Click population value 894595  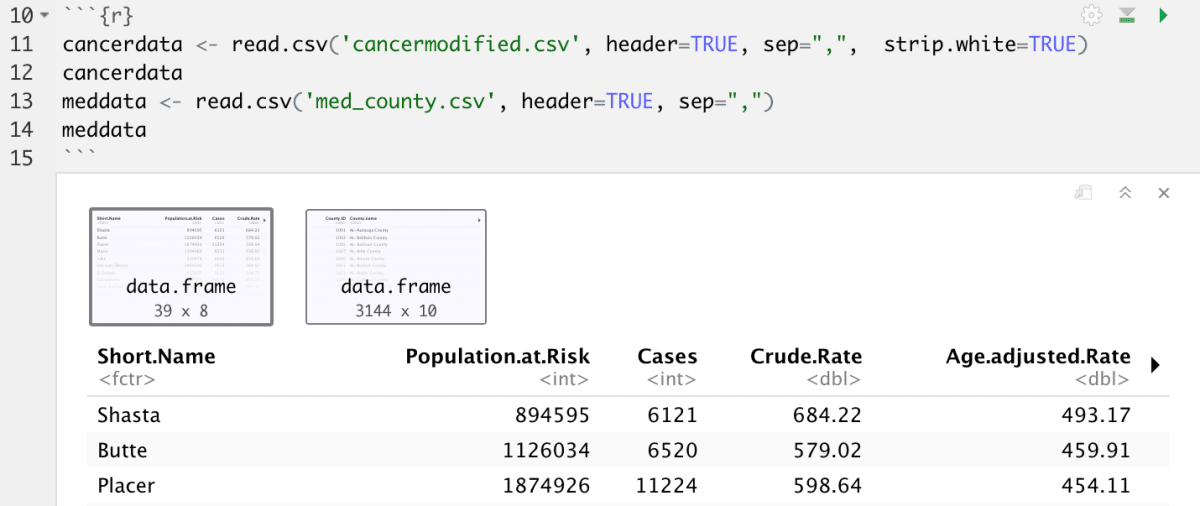point(550,414)
